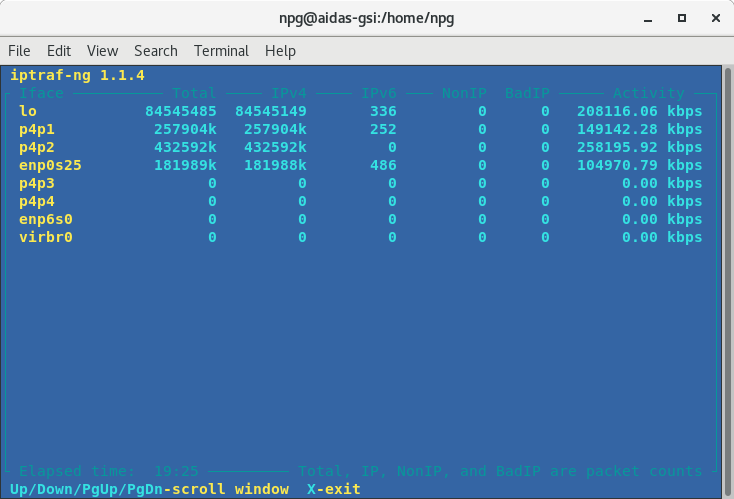Viewport: 734px width, 499px height.
Task: Select the enp6s0 interface name
Action: pyautogui.click(x=46, y=219)
